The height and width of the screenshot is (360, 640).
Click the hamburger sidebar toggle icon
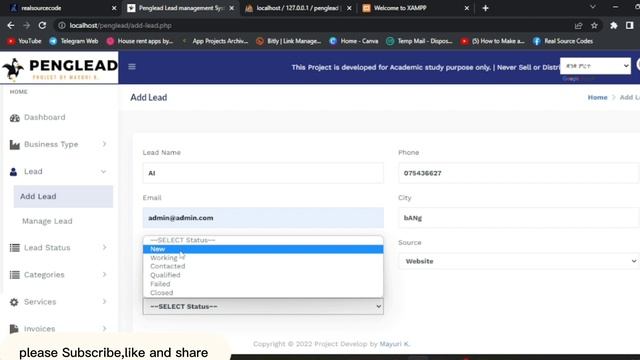132,67
